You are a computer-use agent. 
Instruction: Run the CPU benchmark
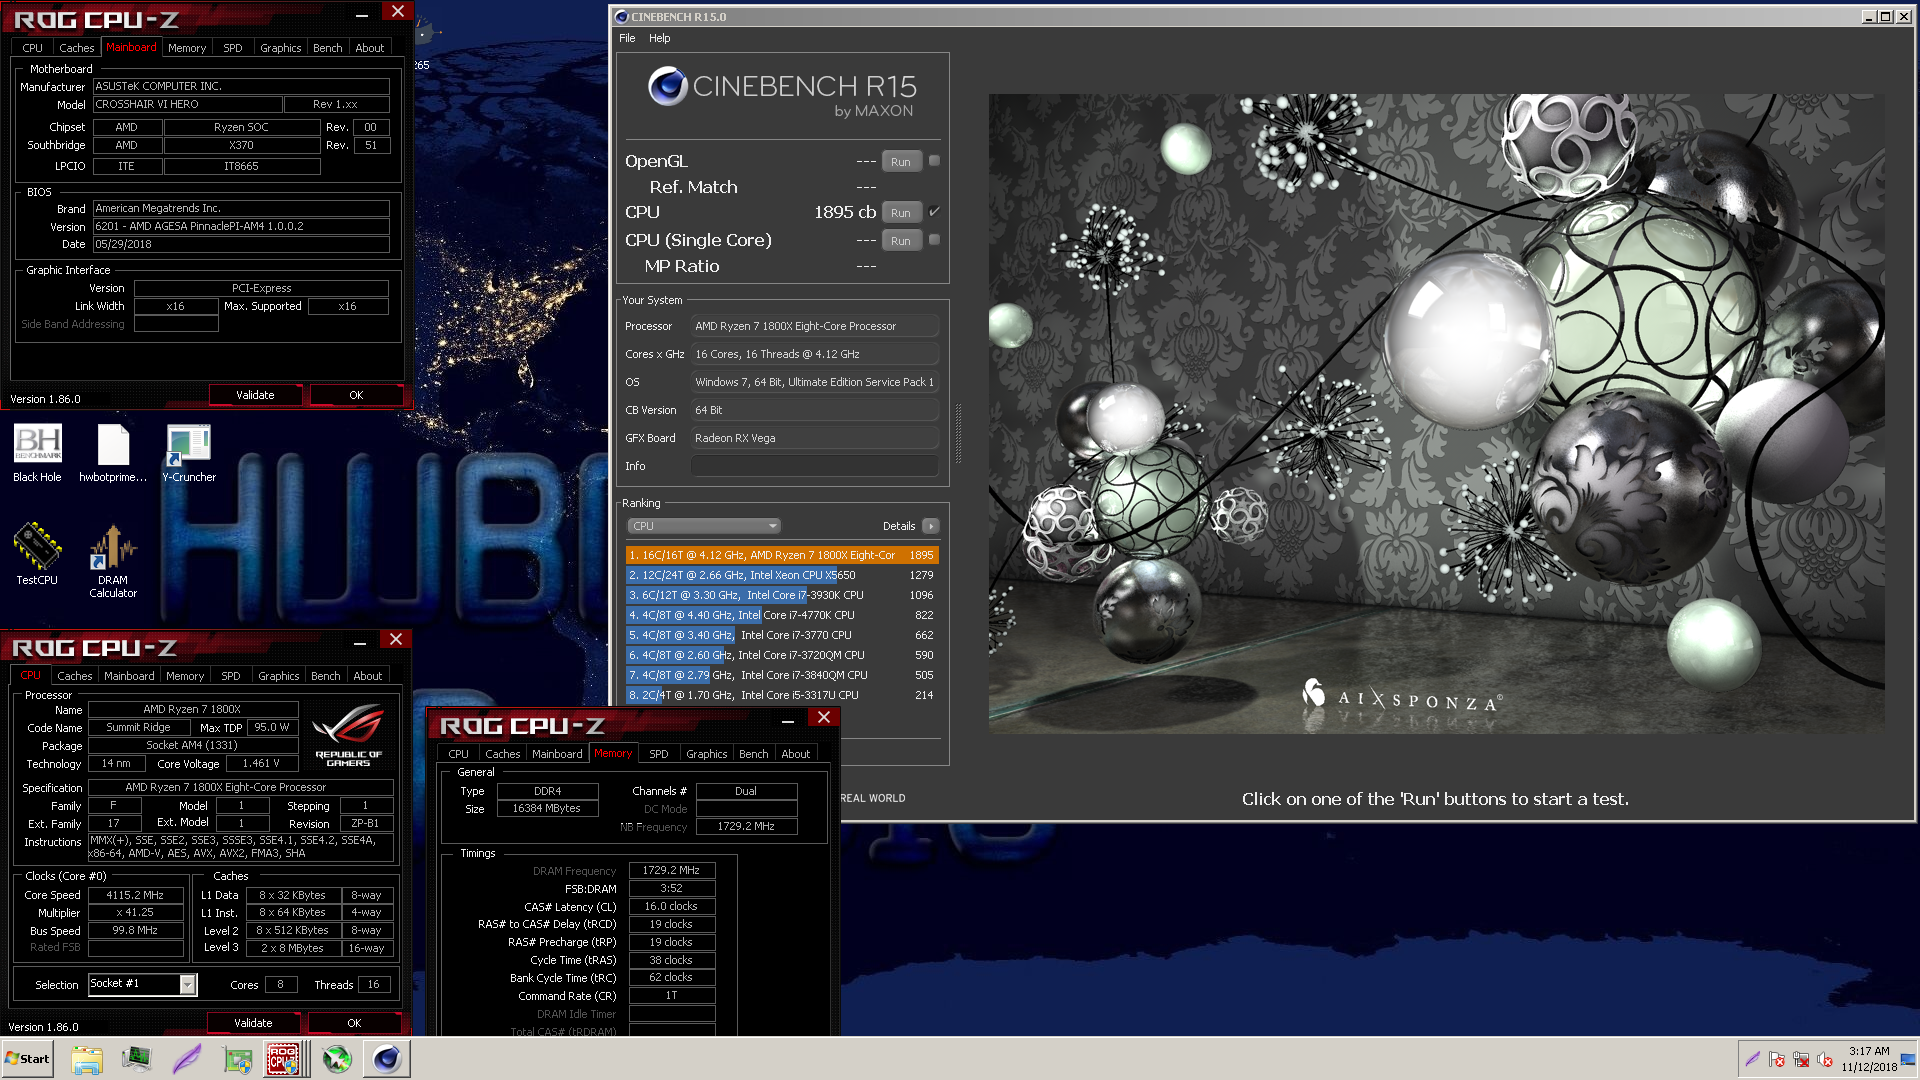[x=901, y=212]
